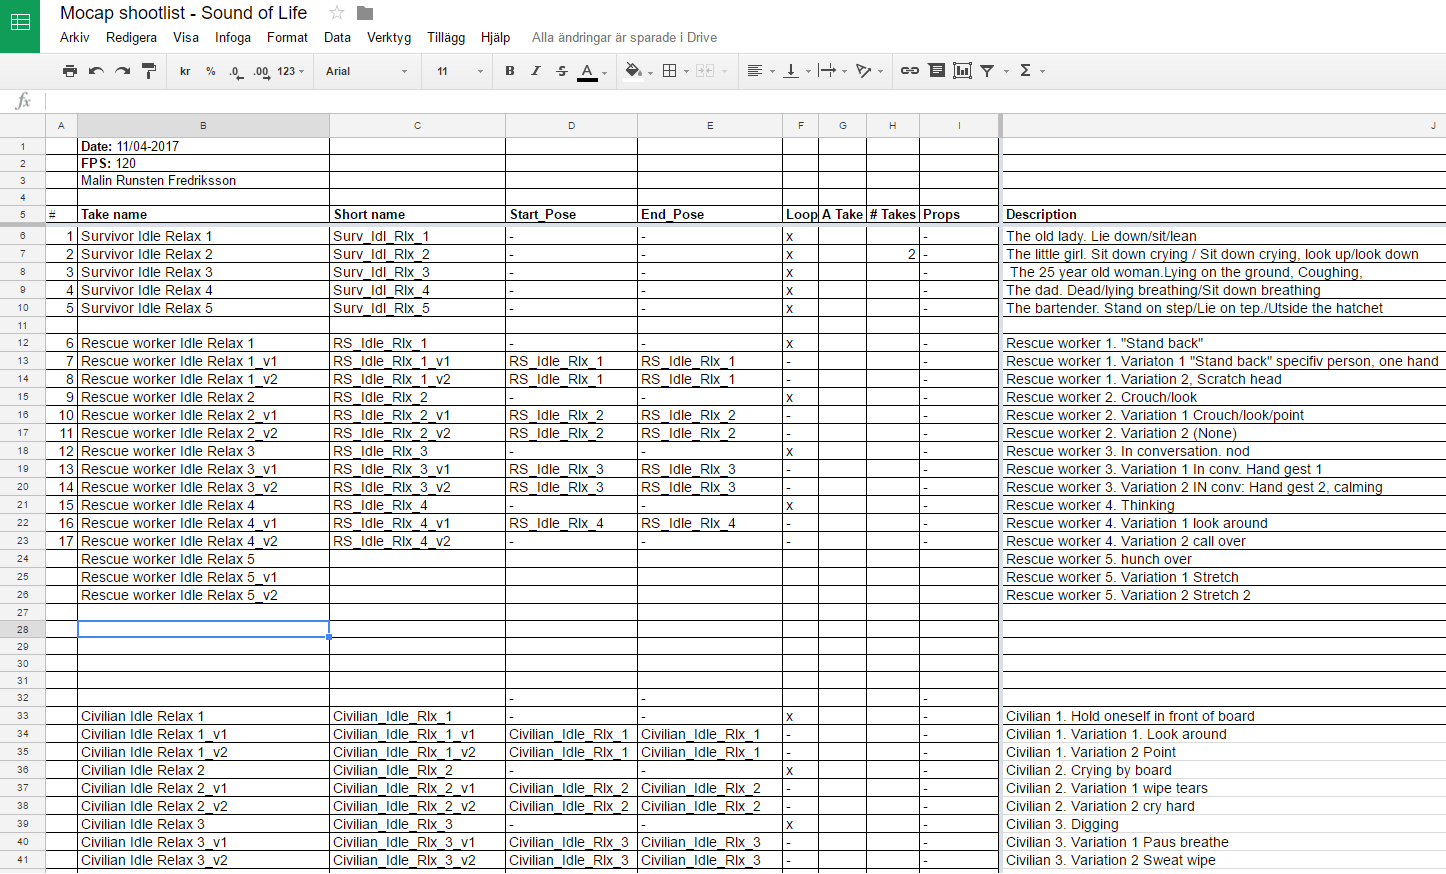The height and width of the screenshot is (874, 1446).
Task: Toggle italic text formatting
Action: [536, 71]
